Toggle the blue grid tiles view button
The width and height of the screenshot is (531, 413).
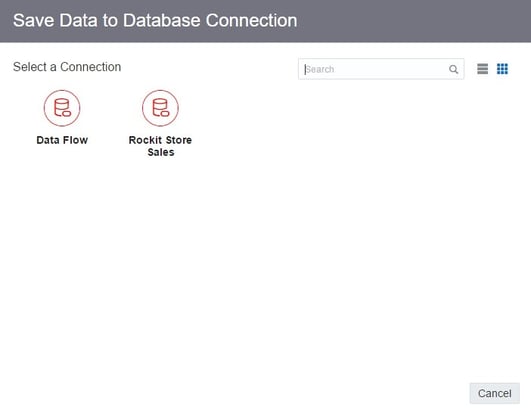click(502, 69)
